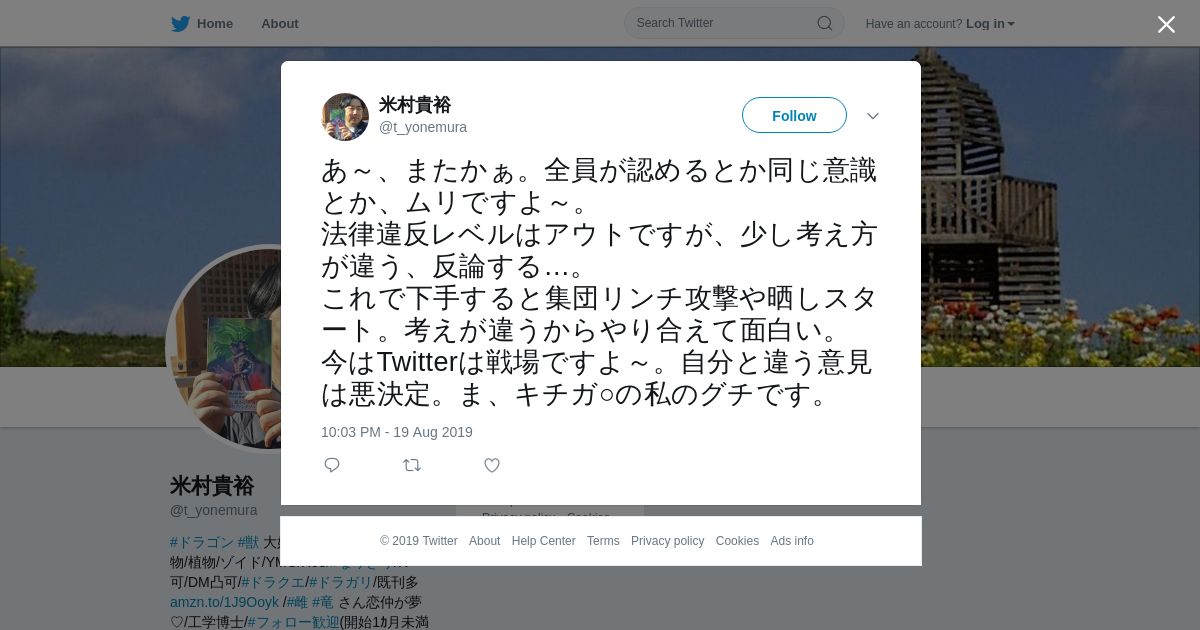Open the tweet timestamp 10:03 PM link
1200x630 pixels.
coord(397,432)
